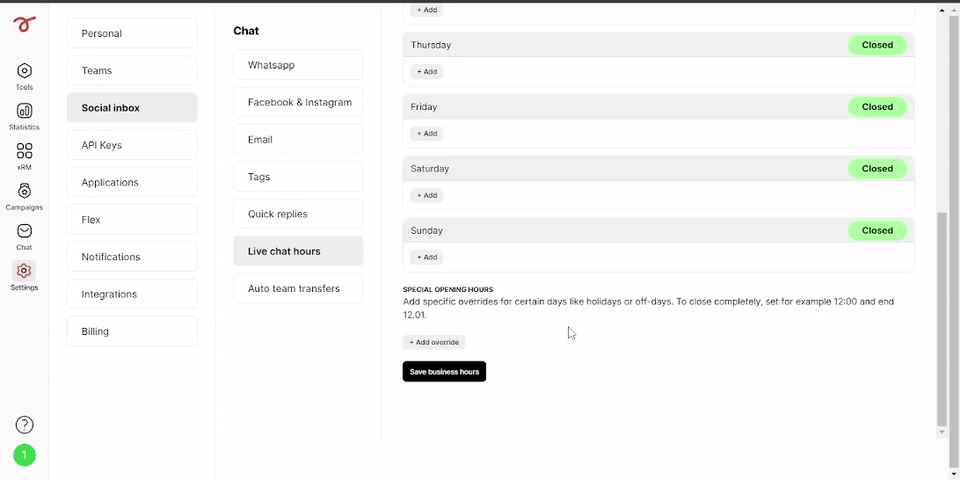Add hours under Saturday
This screenshot has width=960, height=480.
click(x=427, y=195)
